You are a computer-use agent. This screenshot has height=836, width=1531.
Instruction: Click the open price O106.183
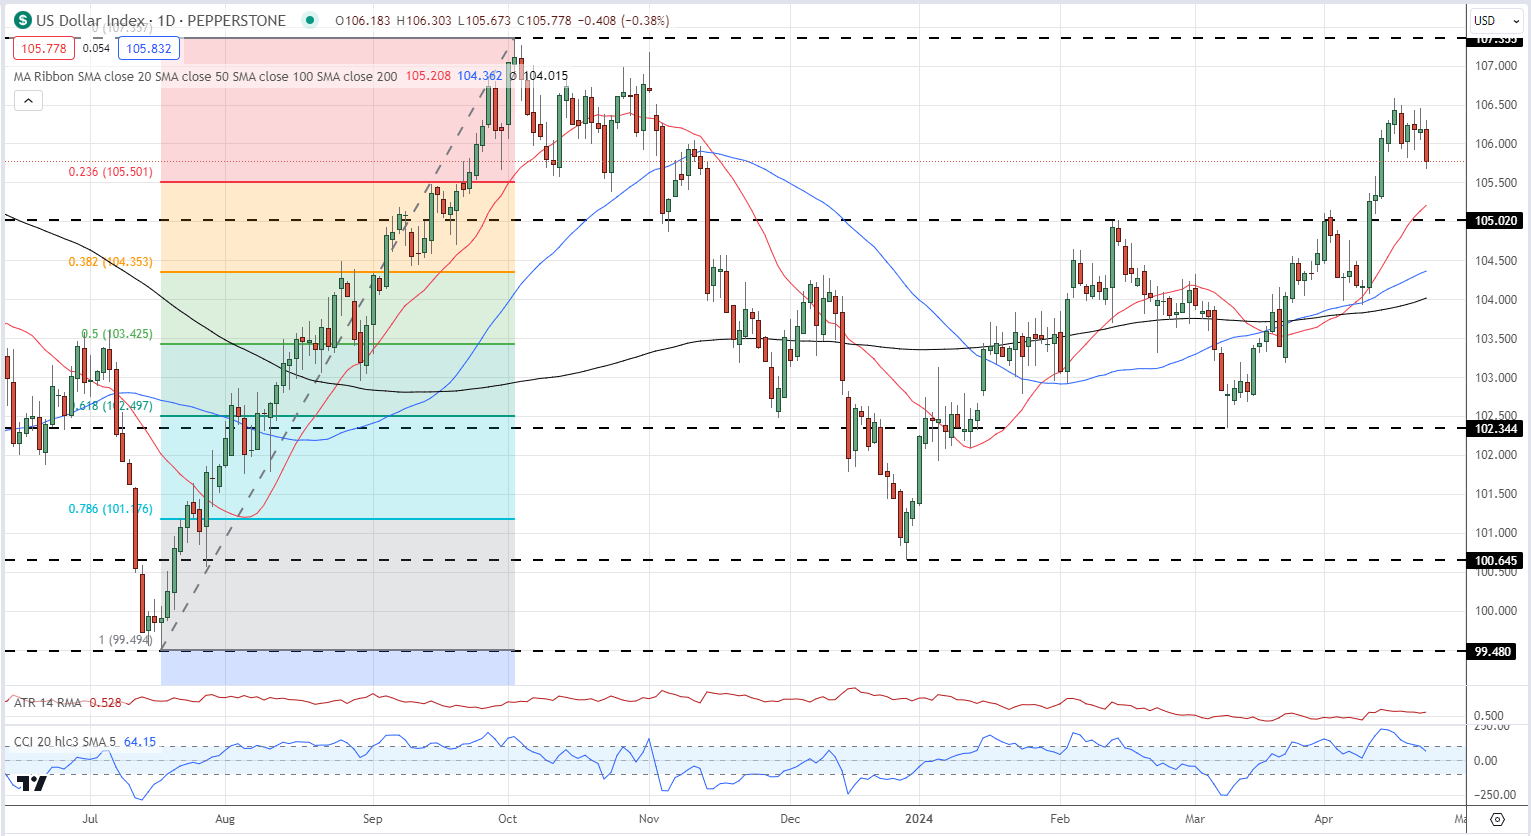coord(363,21)
